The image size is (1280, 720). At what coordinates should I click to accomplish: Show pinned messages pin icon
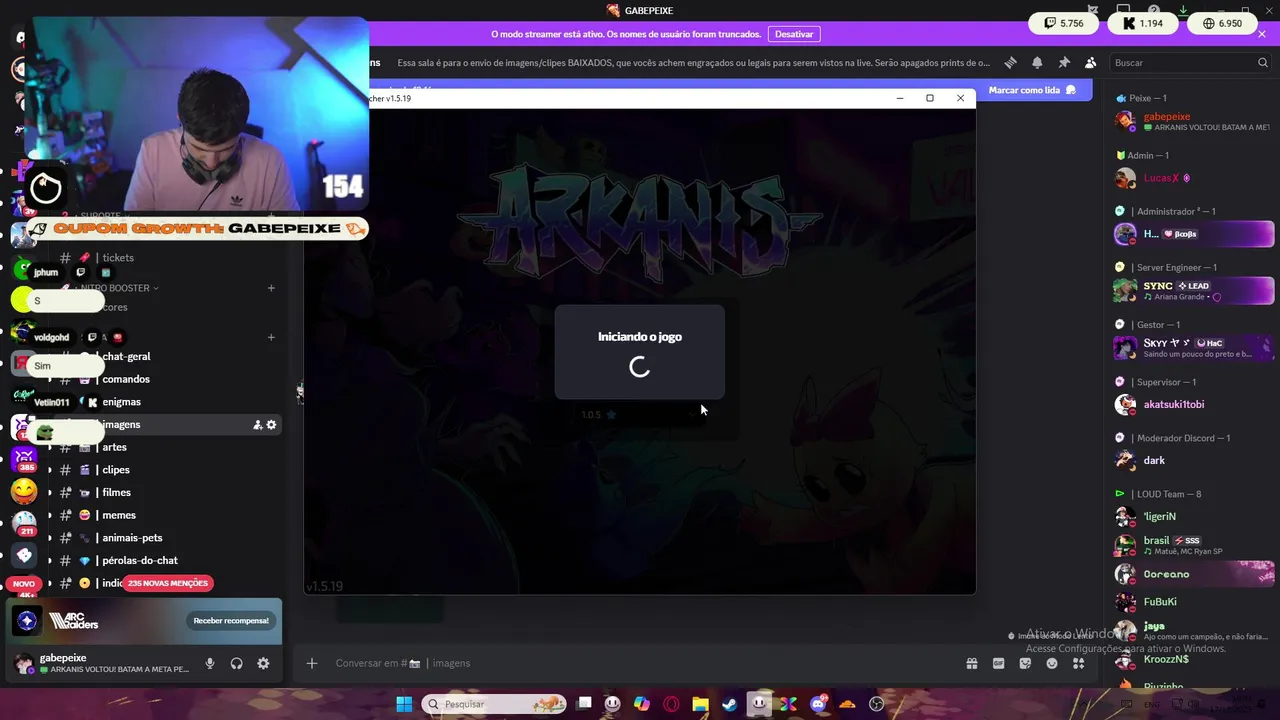click(x=1064, y=62)
